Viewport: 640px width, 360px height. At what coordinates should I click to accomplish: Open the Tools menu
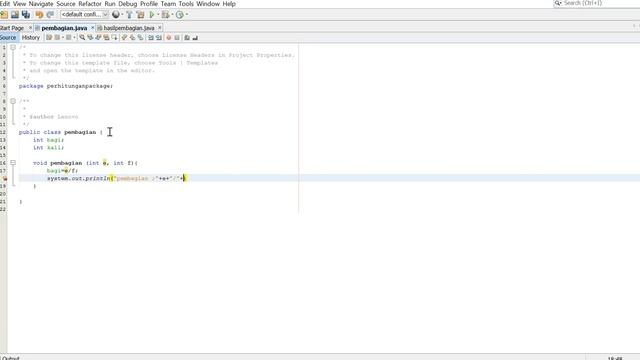pos(186,4)
